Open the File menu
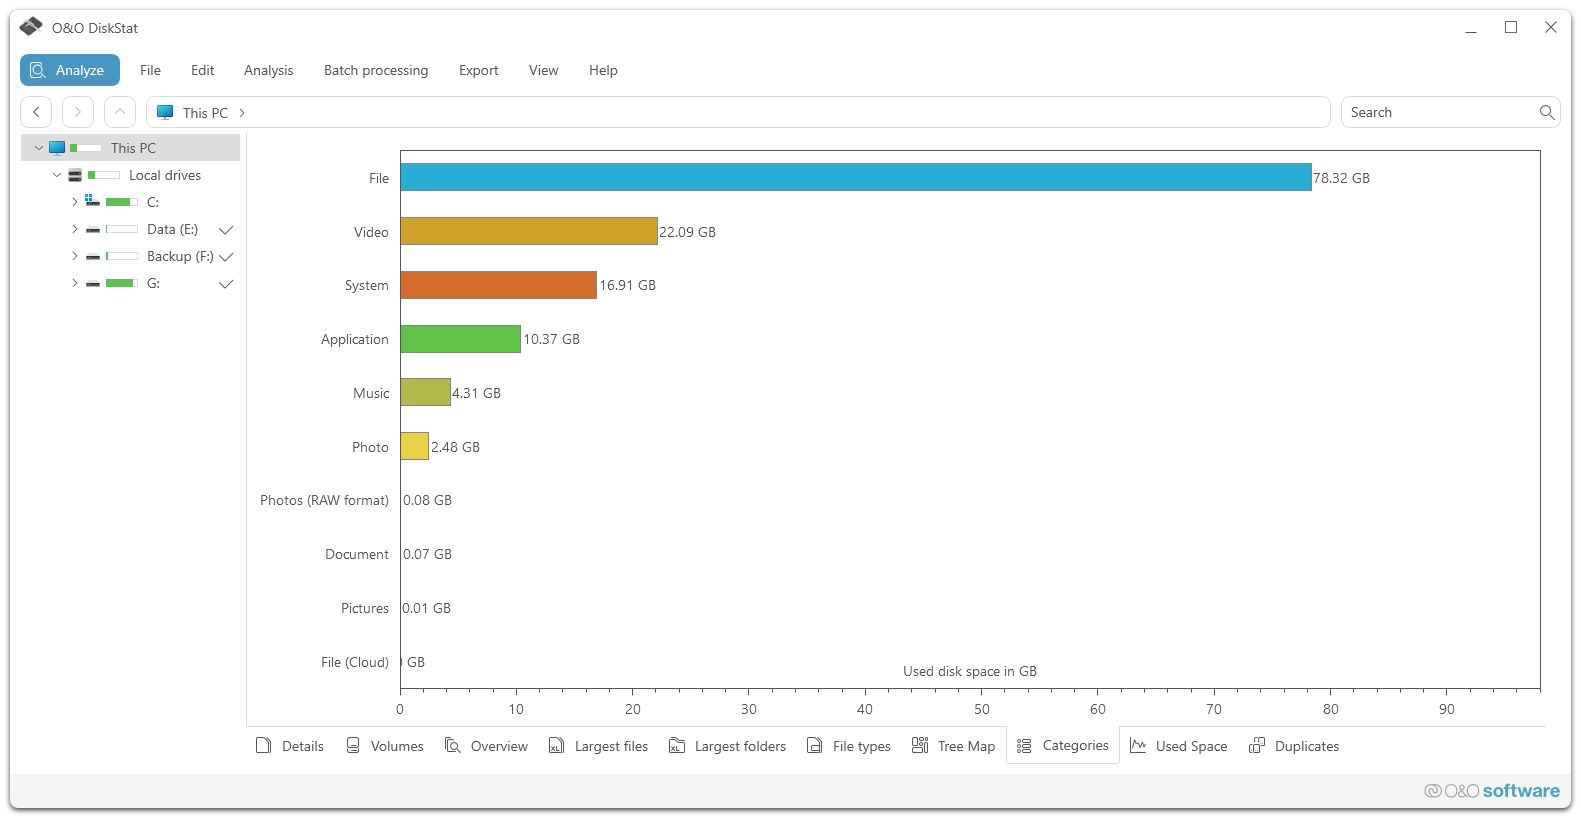 coord(150,70)
